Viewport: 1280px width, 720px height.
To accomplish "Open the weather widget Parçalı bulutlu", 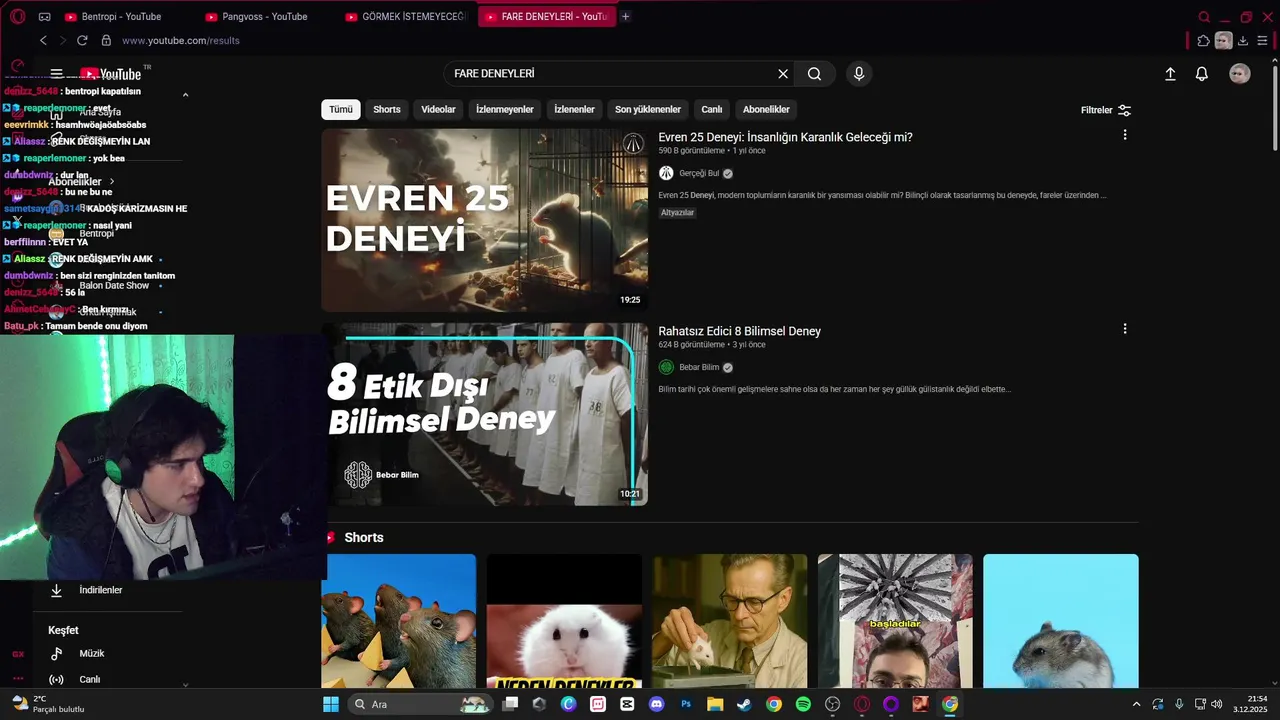I will click(x=48, y=704).
